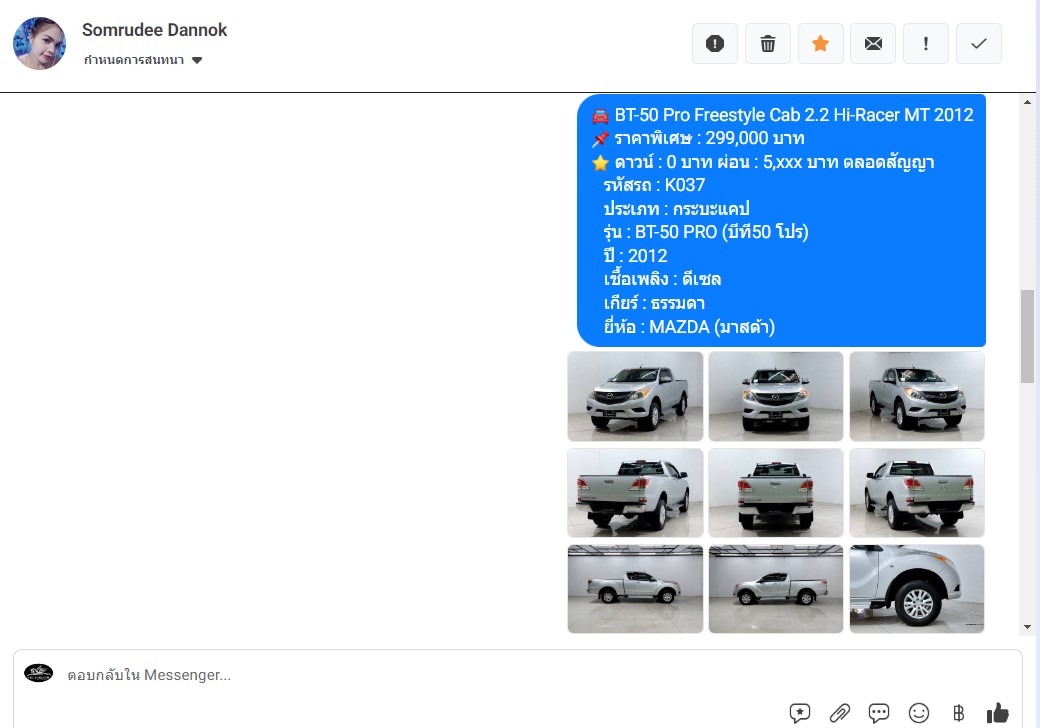Image resolution: width=1040 pixels, height=728 pixels.
Task: Open the quick reply speech bubble icon
Action: (879, 713)
